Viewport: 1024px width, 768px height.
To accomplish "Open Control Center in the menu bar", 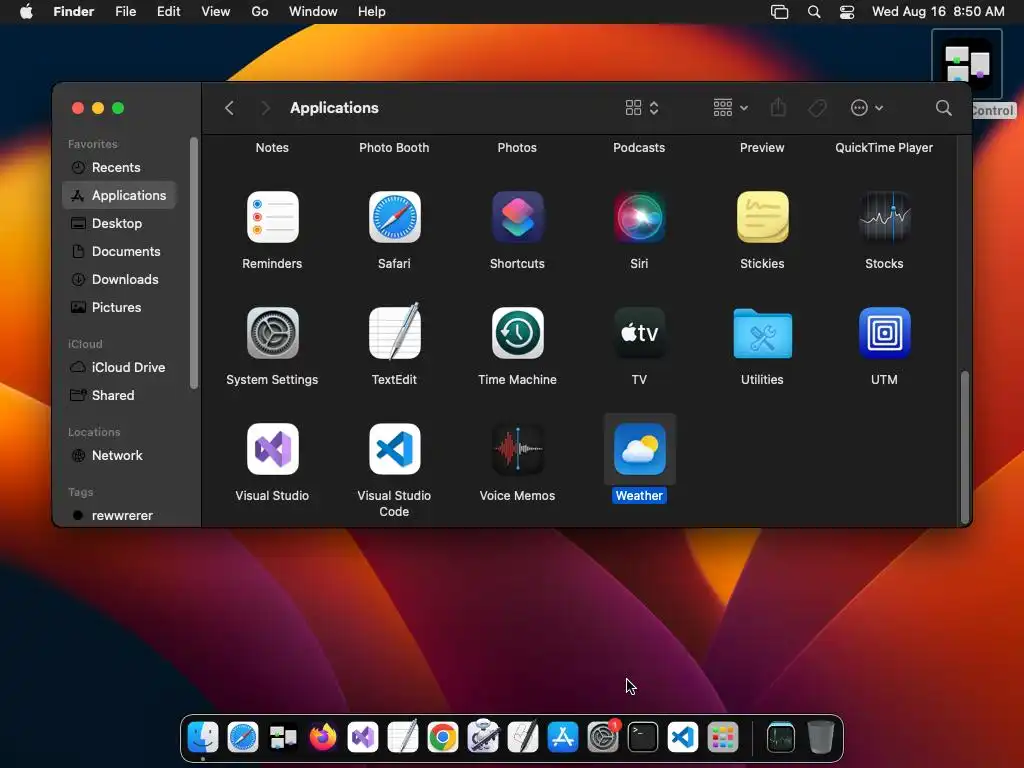I will 847,12.
